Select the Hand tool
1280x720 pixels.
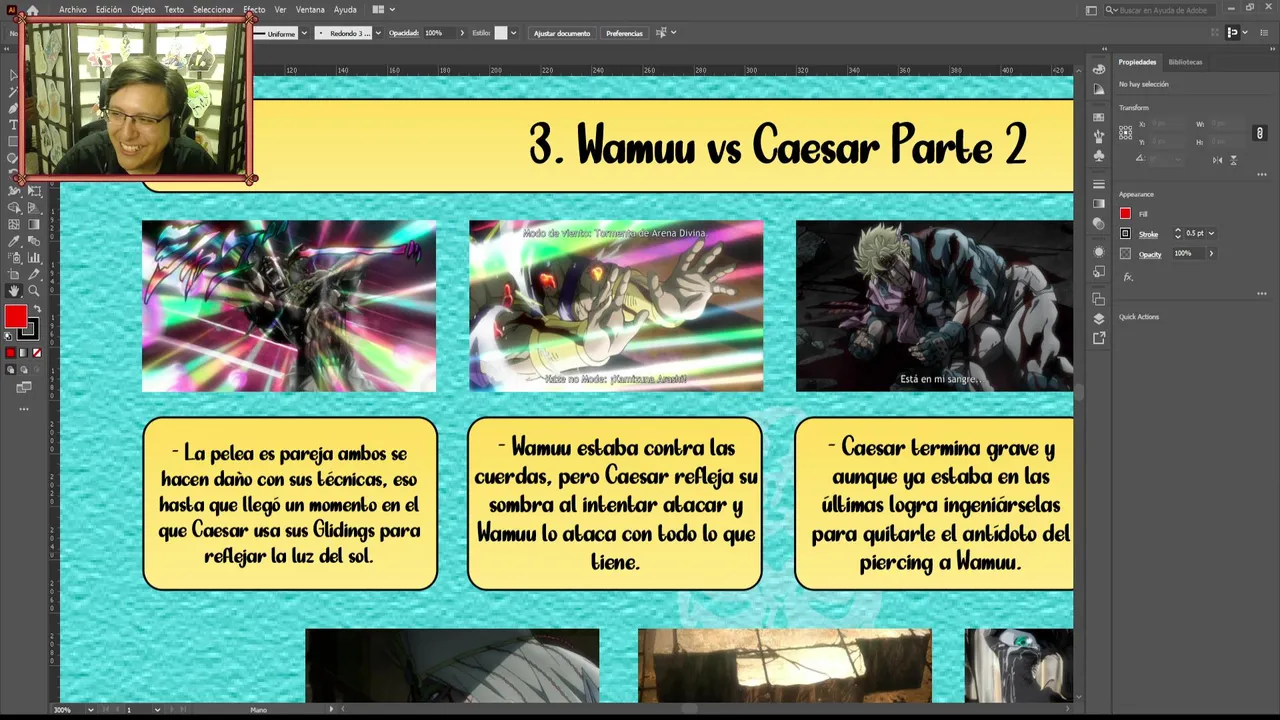tap(14, 291)
